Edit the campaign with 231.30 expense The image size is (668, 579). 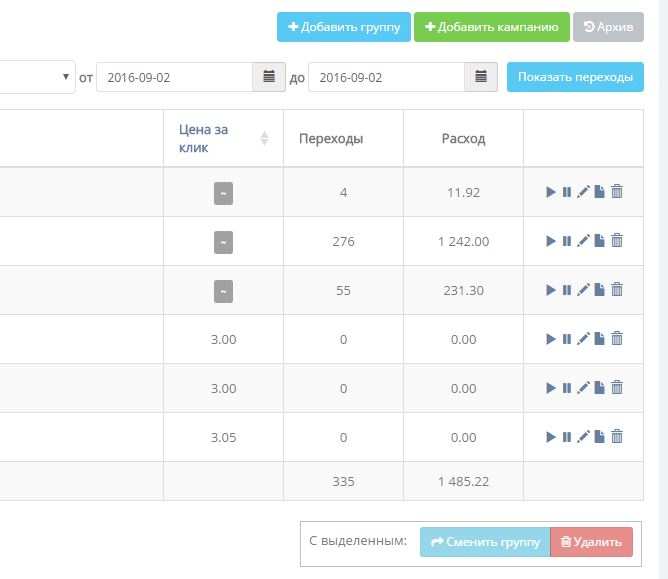tap(583, 290)
